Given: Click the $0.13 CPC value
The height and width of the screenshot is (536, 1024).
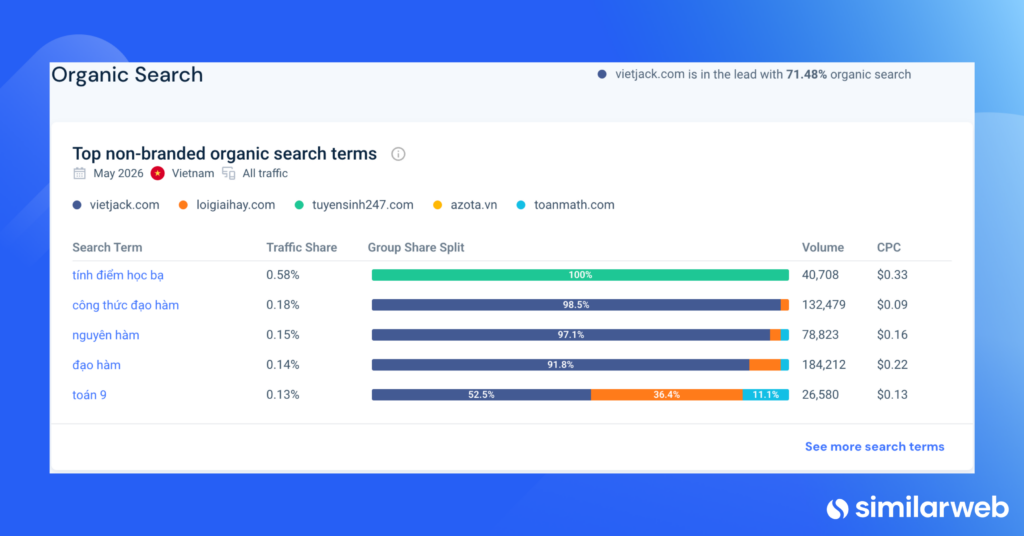Looking at the screenshot, I should [892, 395].
